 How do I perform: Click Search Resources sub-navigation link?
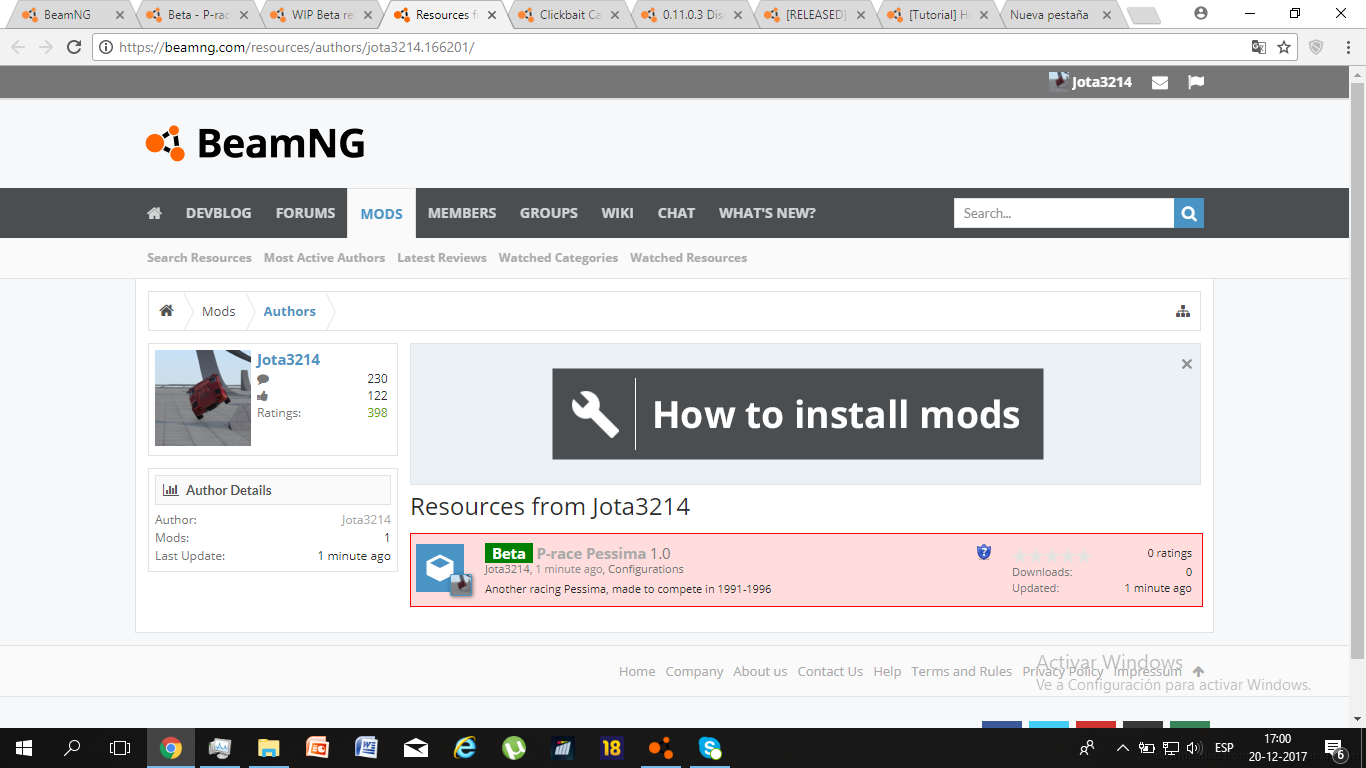199,258
